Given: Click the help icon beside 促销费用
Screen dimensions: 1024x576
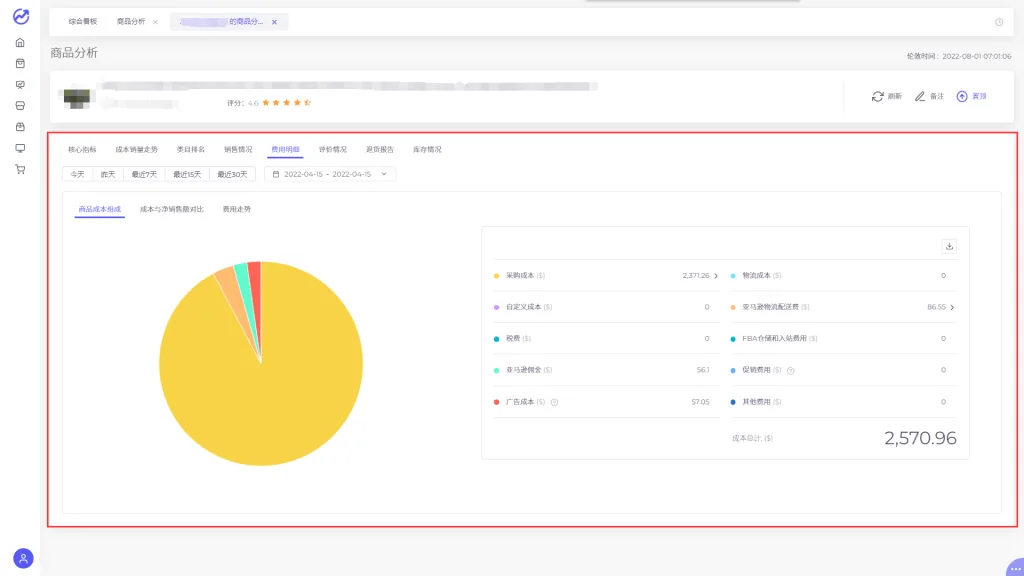Looking at the screenshot, I should [790, 370].
